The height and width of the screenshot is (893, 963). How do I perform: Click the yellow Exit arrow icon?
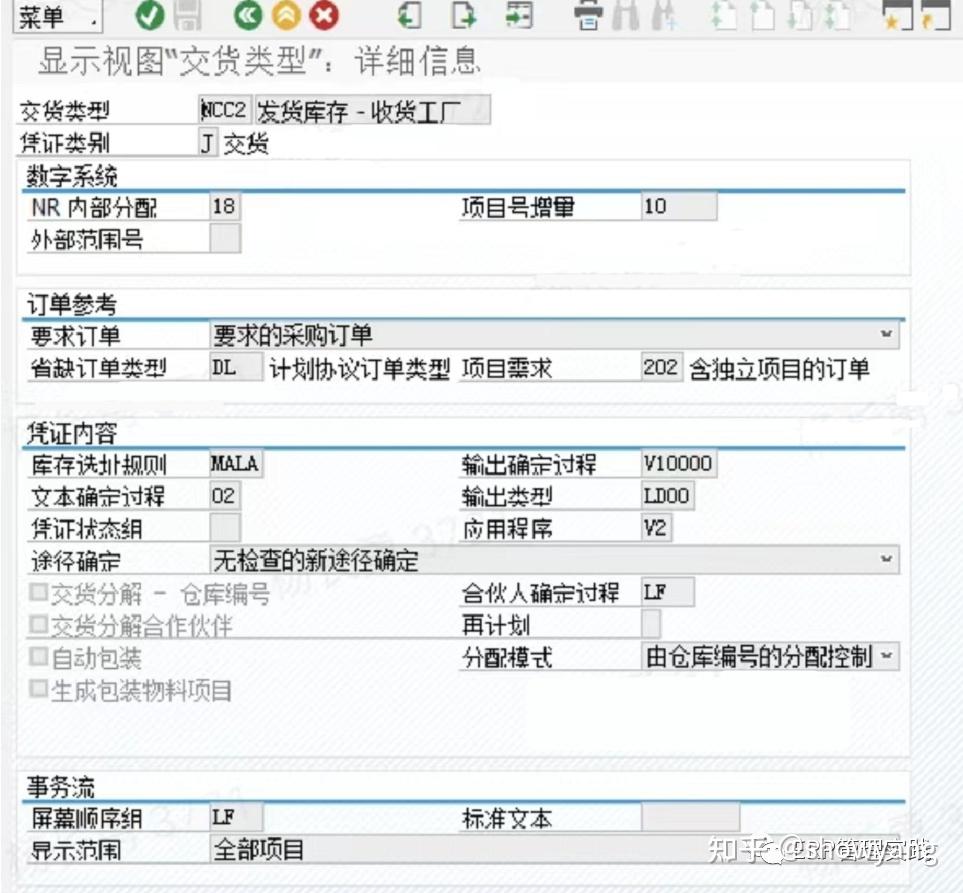coord(285,16)
